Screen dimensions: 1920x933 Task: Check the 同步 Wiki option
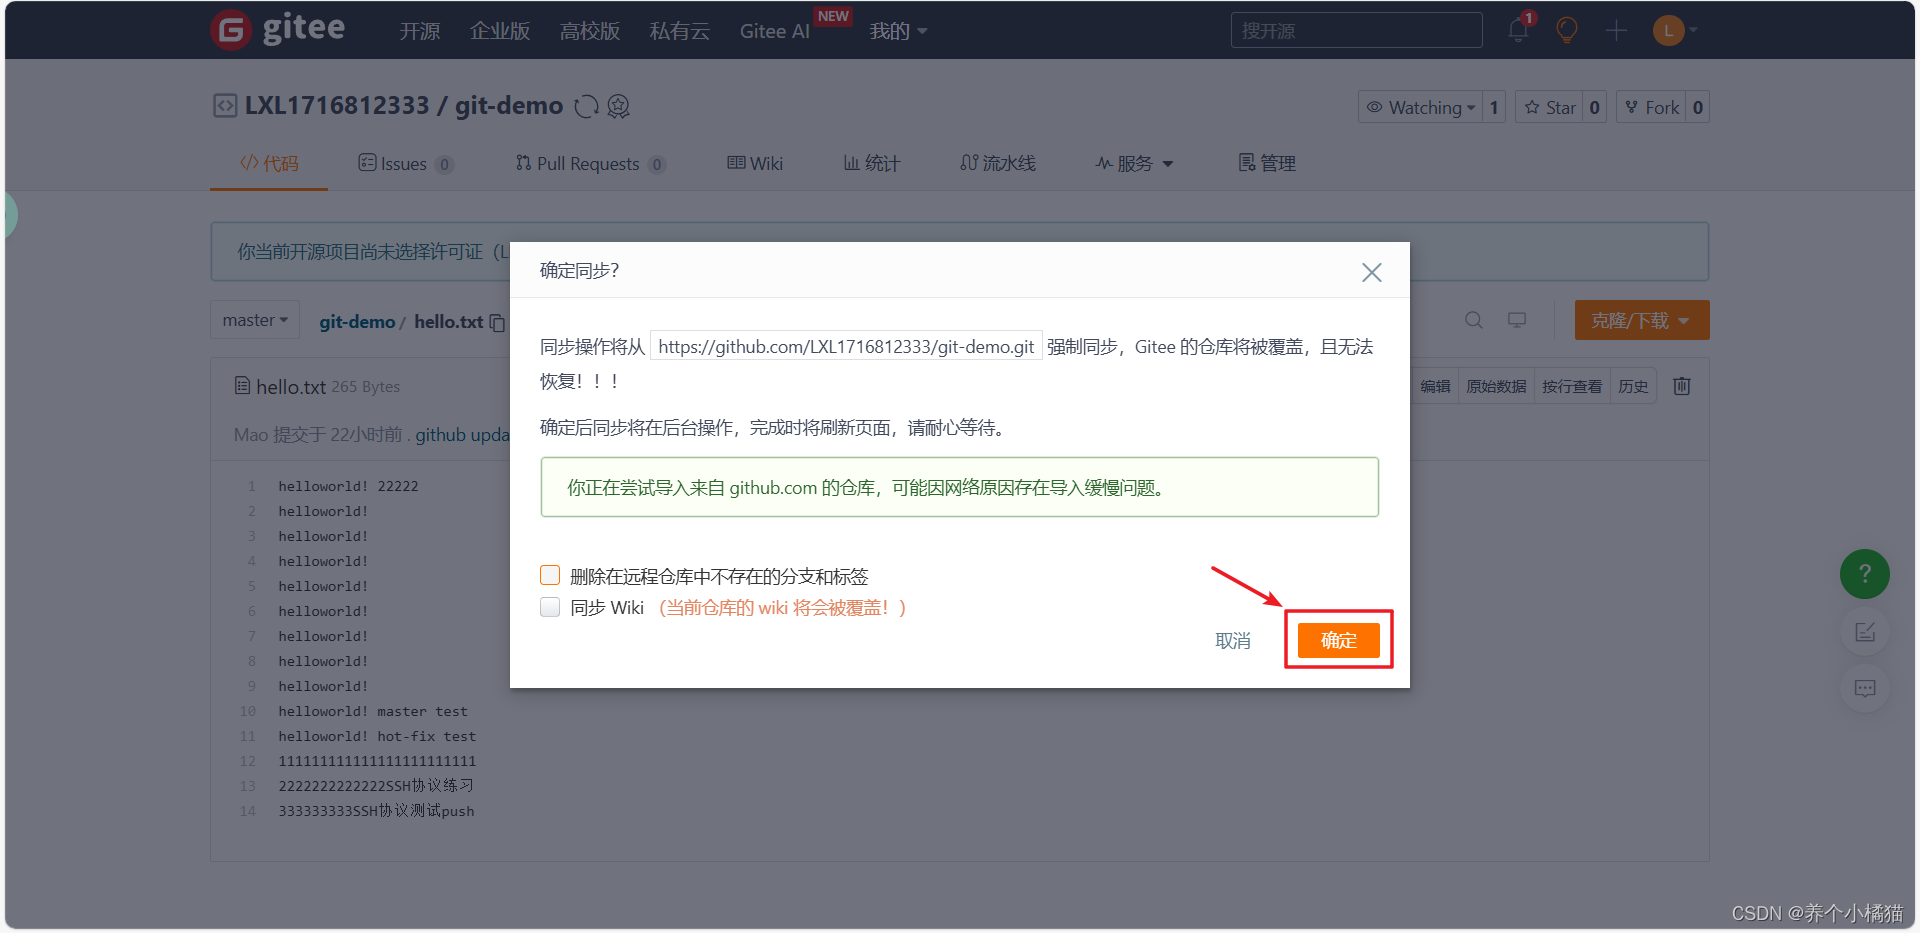click(550, 607)
